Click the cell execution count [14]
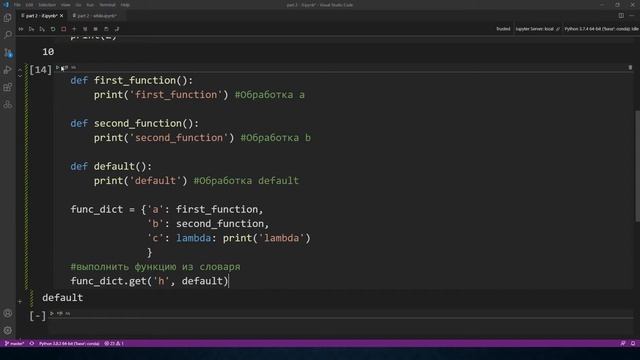This screenshot has height=360, width=640. click(40, 70)
